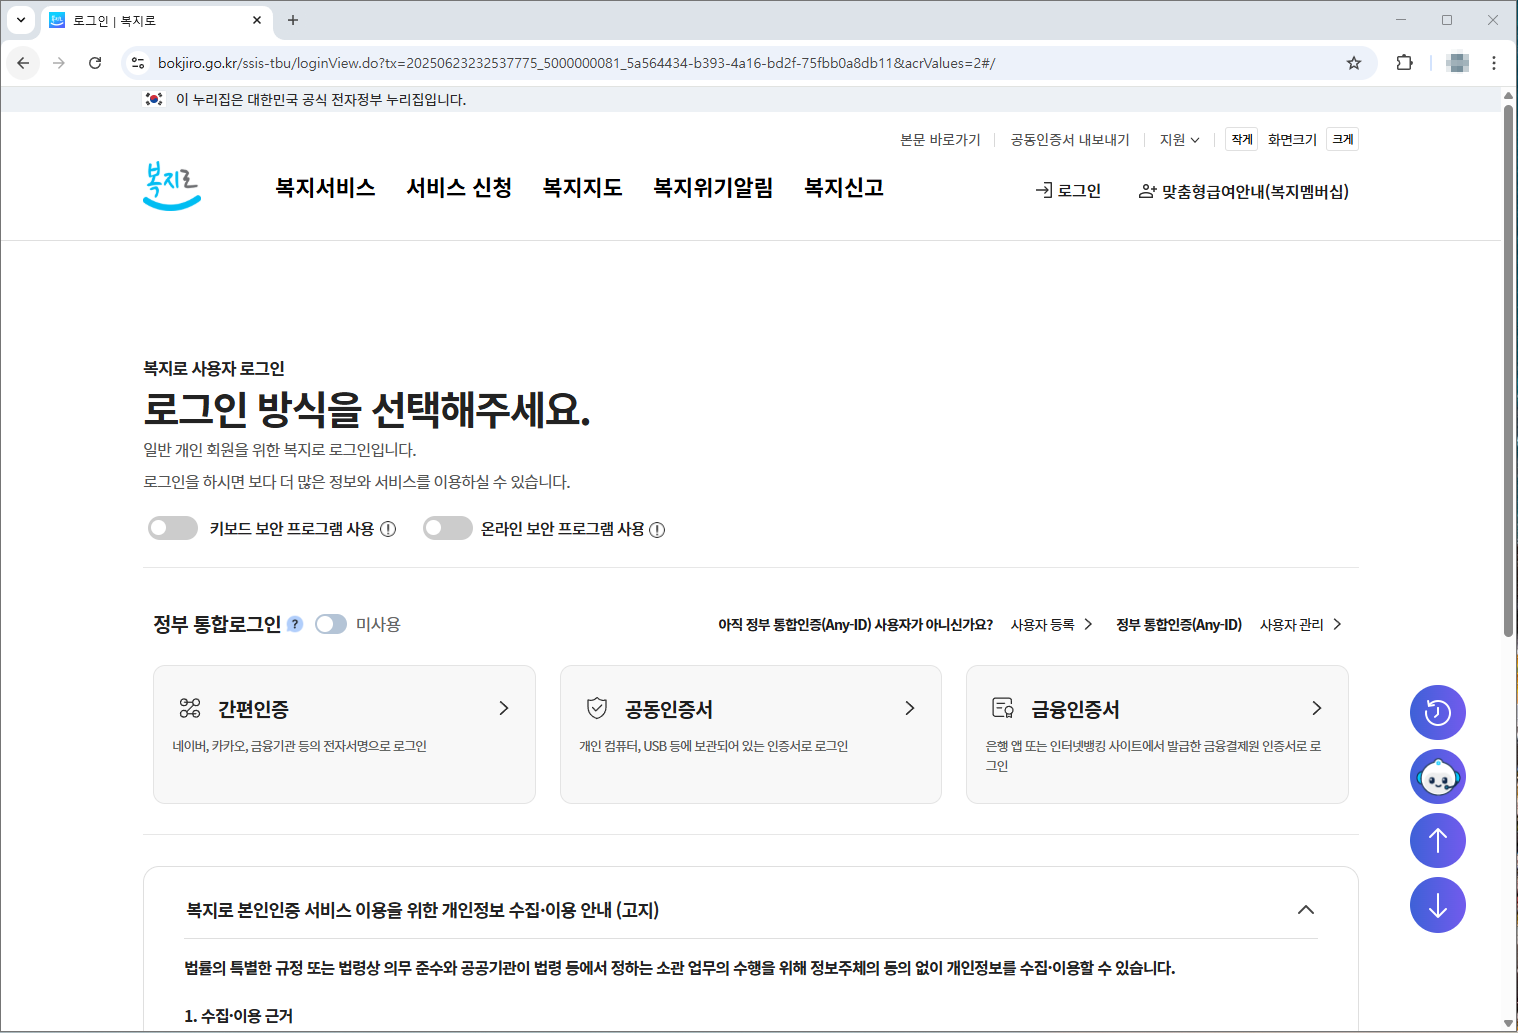Image resolution: width=1518 pixels, height=1033 pixels.
Task: Click the 정부 통합인증(Any-ID) label text
Action: pos(1179,624)
